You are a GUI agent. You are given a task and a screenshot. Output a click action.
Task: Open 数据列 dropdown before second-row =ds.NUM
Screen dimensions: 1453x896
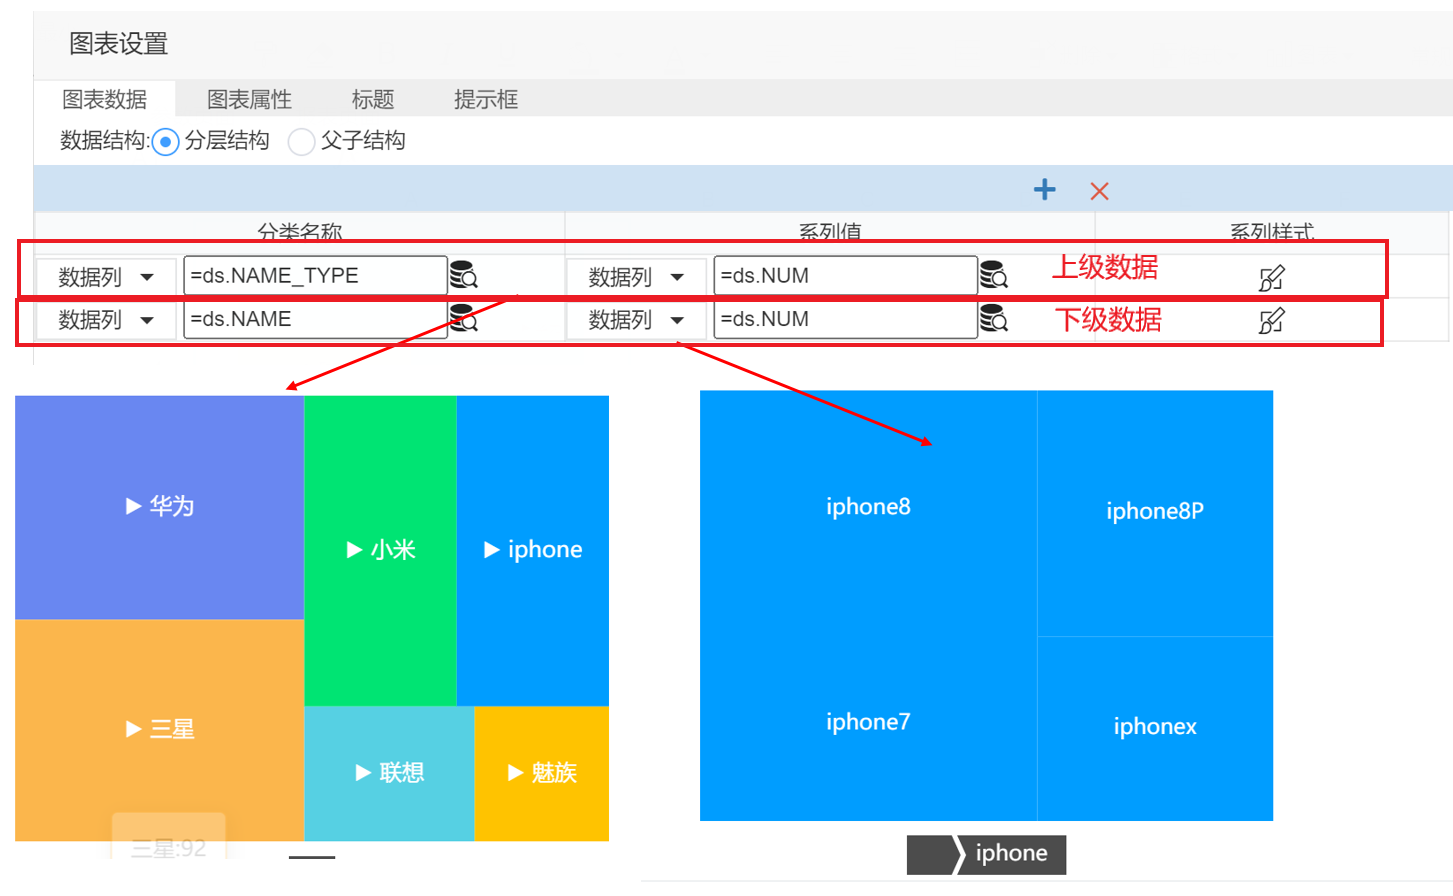[636, 320]
